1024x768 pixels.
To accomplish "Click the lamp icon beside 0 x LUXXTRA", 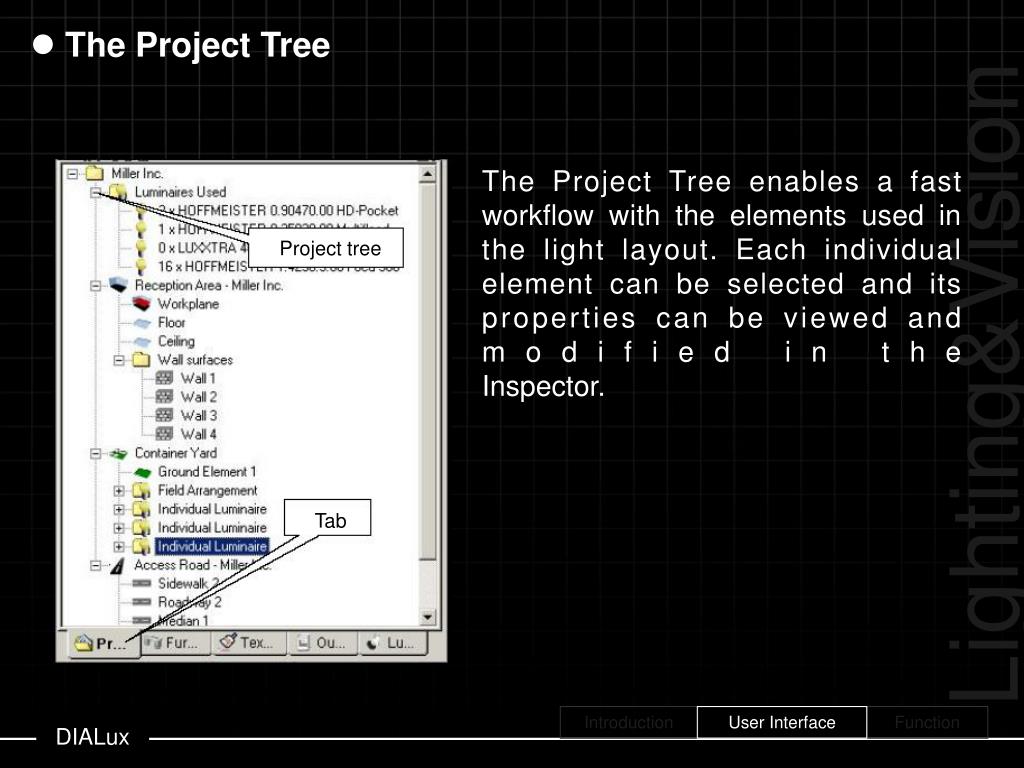I will 140,248.
